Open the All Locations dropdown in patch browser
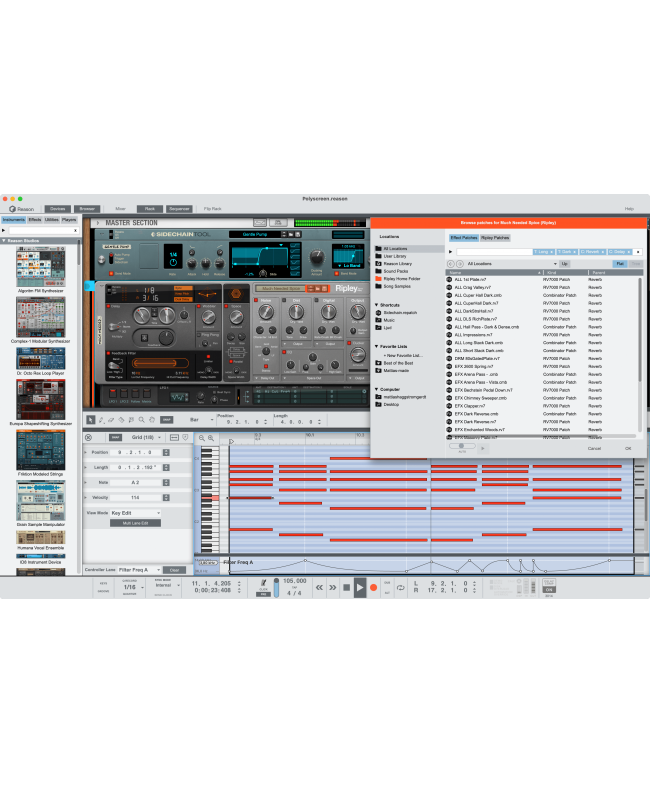Image resolution: width=650 pixels, height=794 pixels. [x=512, y=264]
